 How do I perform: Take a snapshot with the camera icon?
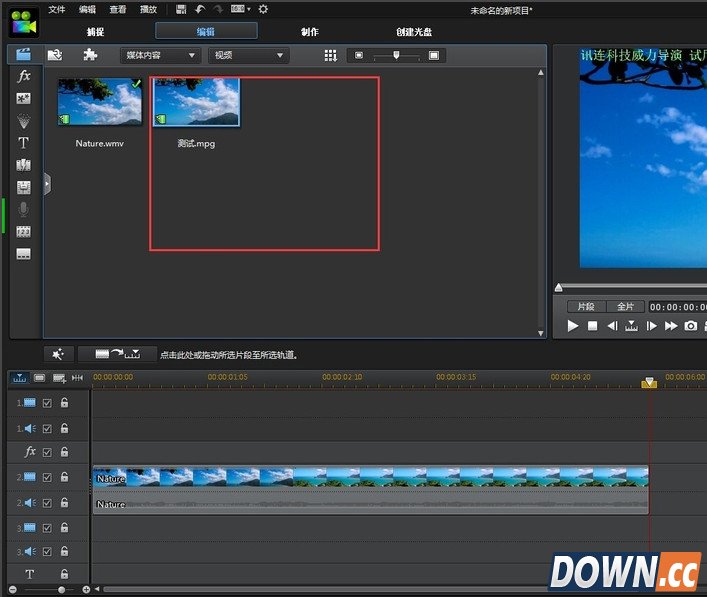click(690, 326)
